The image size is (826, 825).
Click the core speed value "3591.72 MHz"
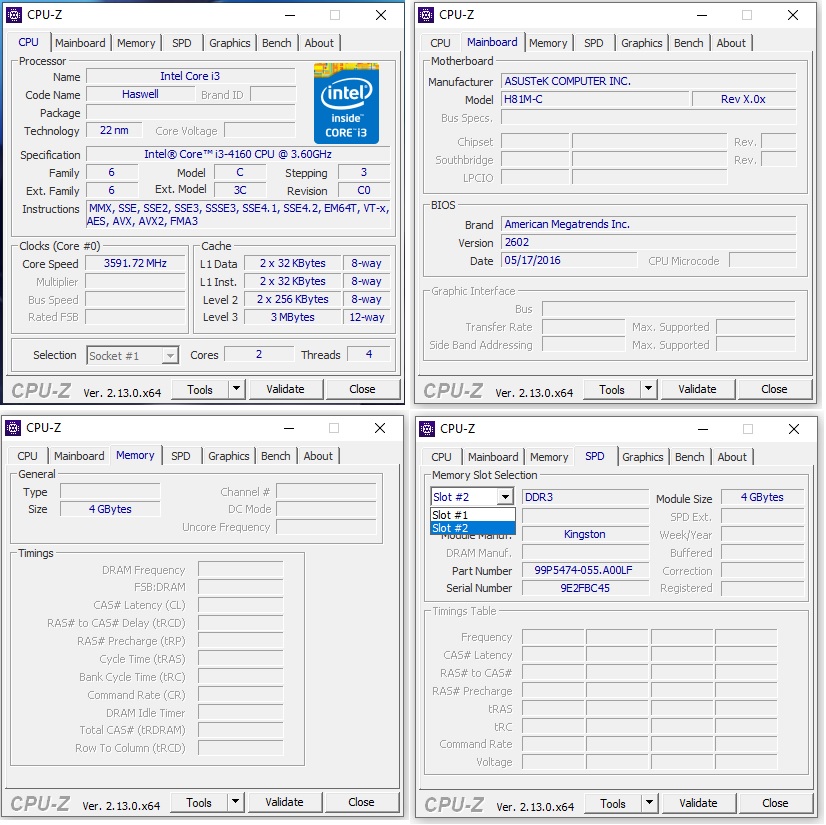pyautogui.click(x=135, y=263)
